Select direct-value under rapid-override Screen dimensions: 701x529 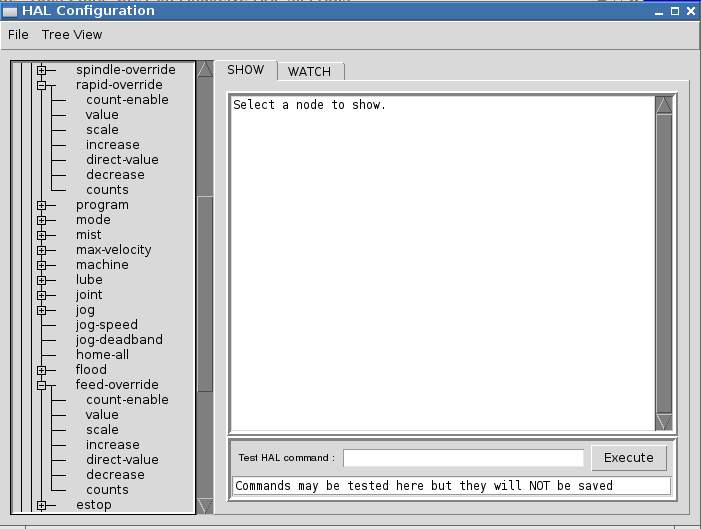click(122, 160)
